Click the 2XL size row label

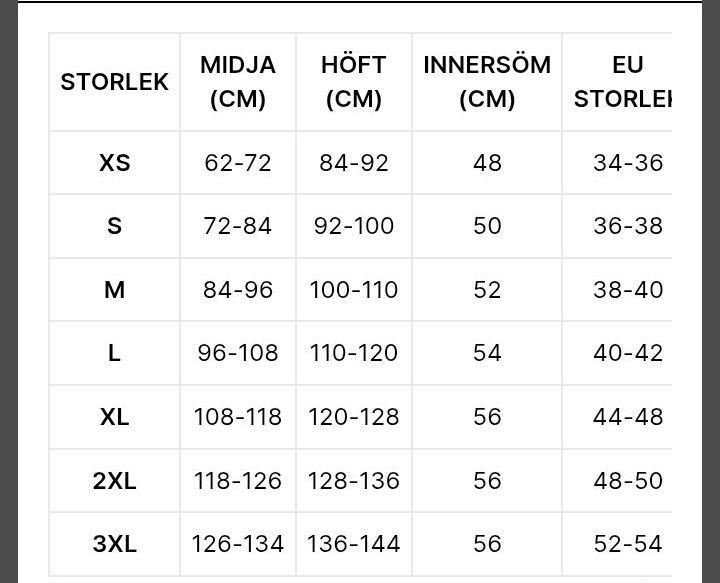tap(114, 481)
